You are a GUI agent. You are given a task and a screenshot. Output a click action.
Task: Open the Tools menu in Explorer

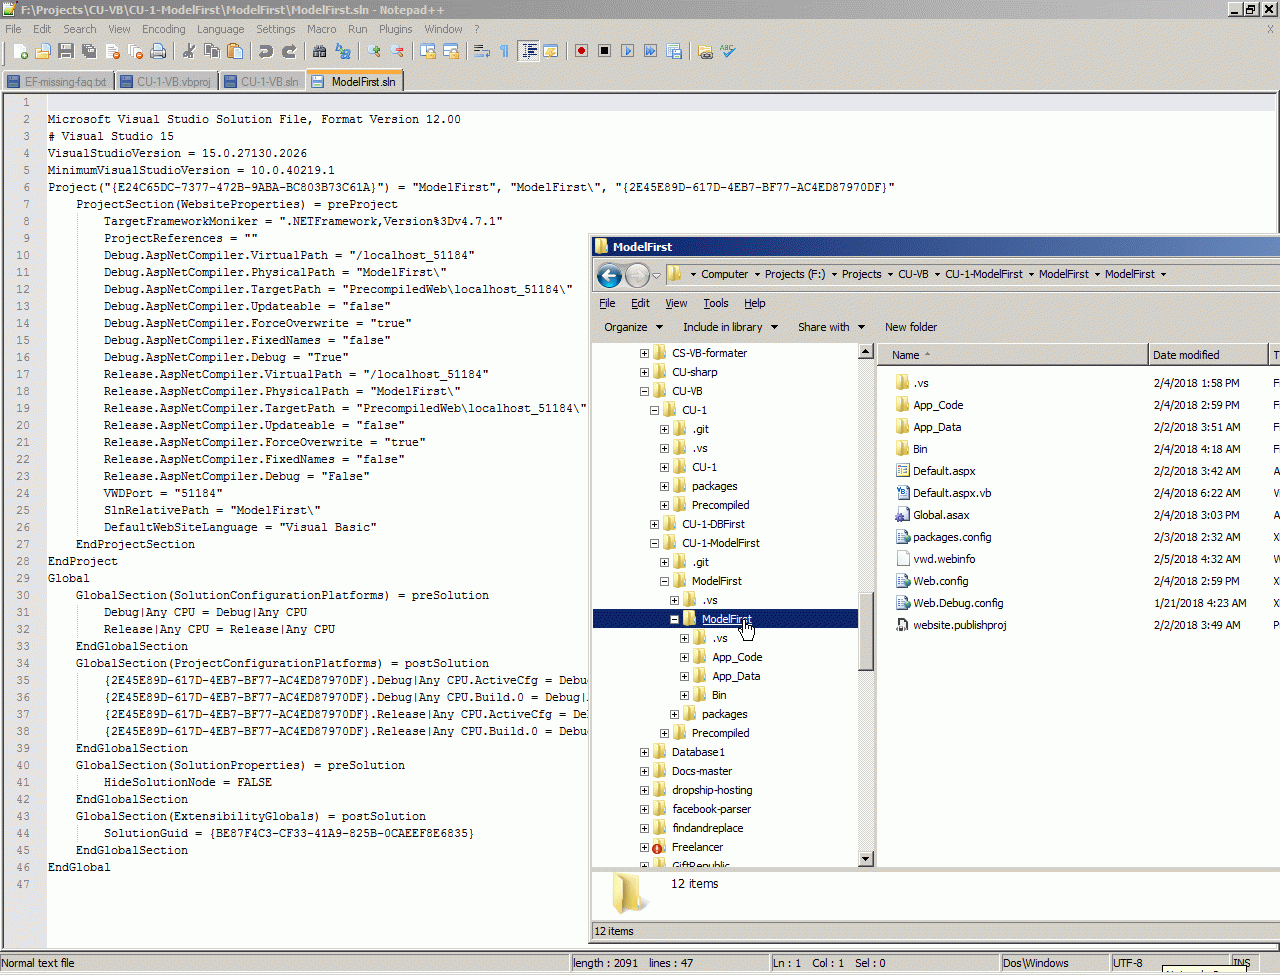click(x=715, y=303)
